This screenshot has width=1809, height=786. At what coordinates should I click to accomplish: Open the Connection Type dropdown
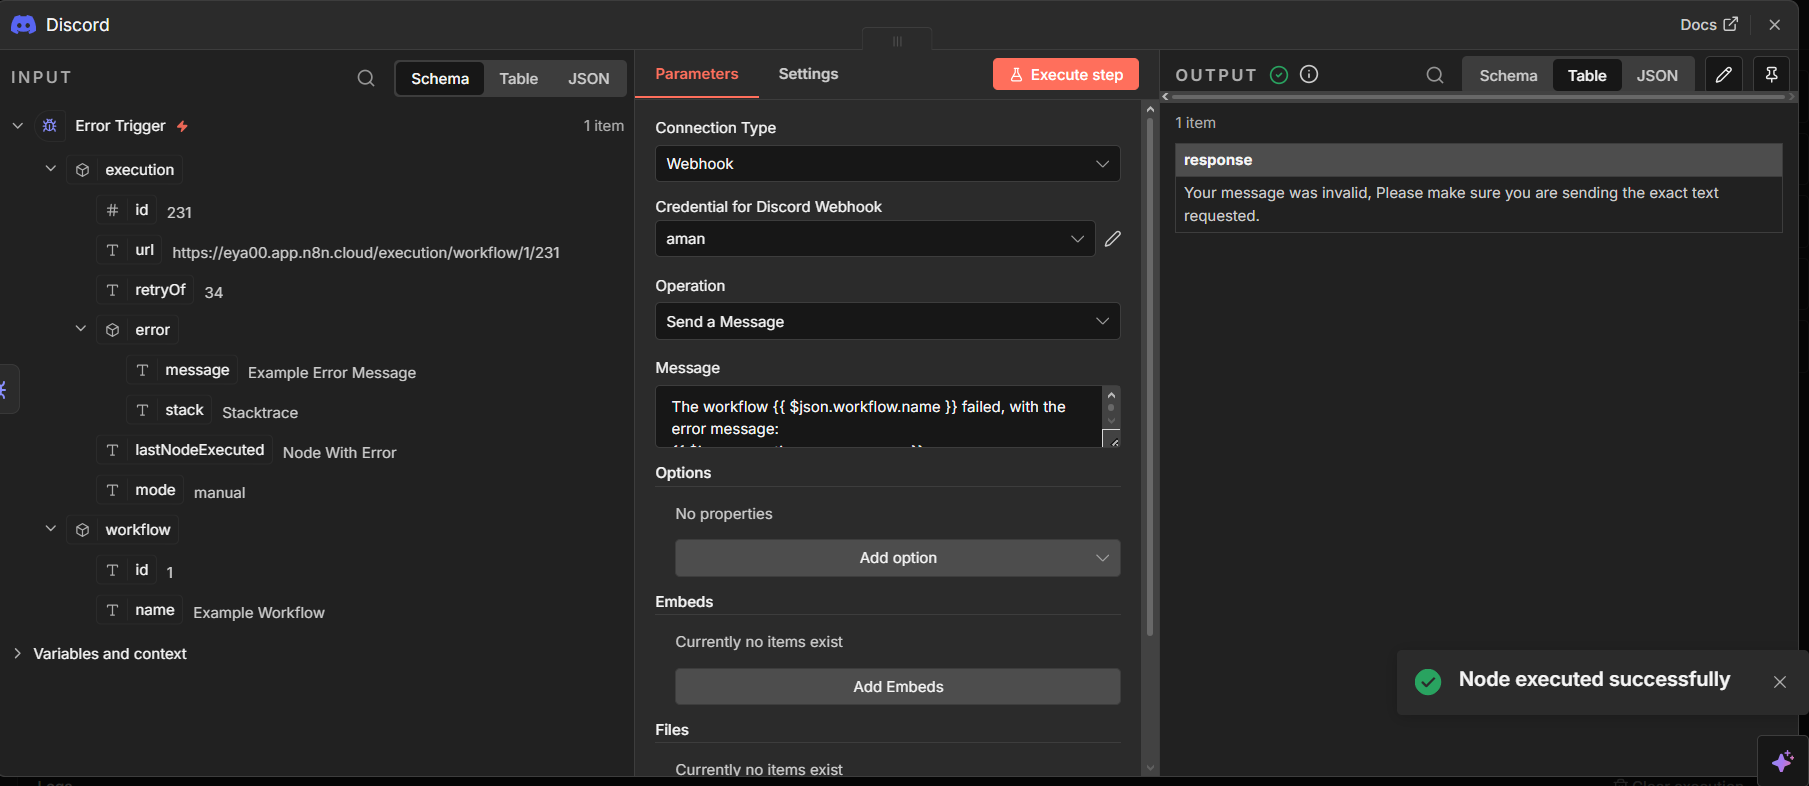(x=887, y=164)
